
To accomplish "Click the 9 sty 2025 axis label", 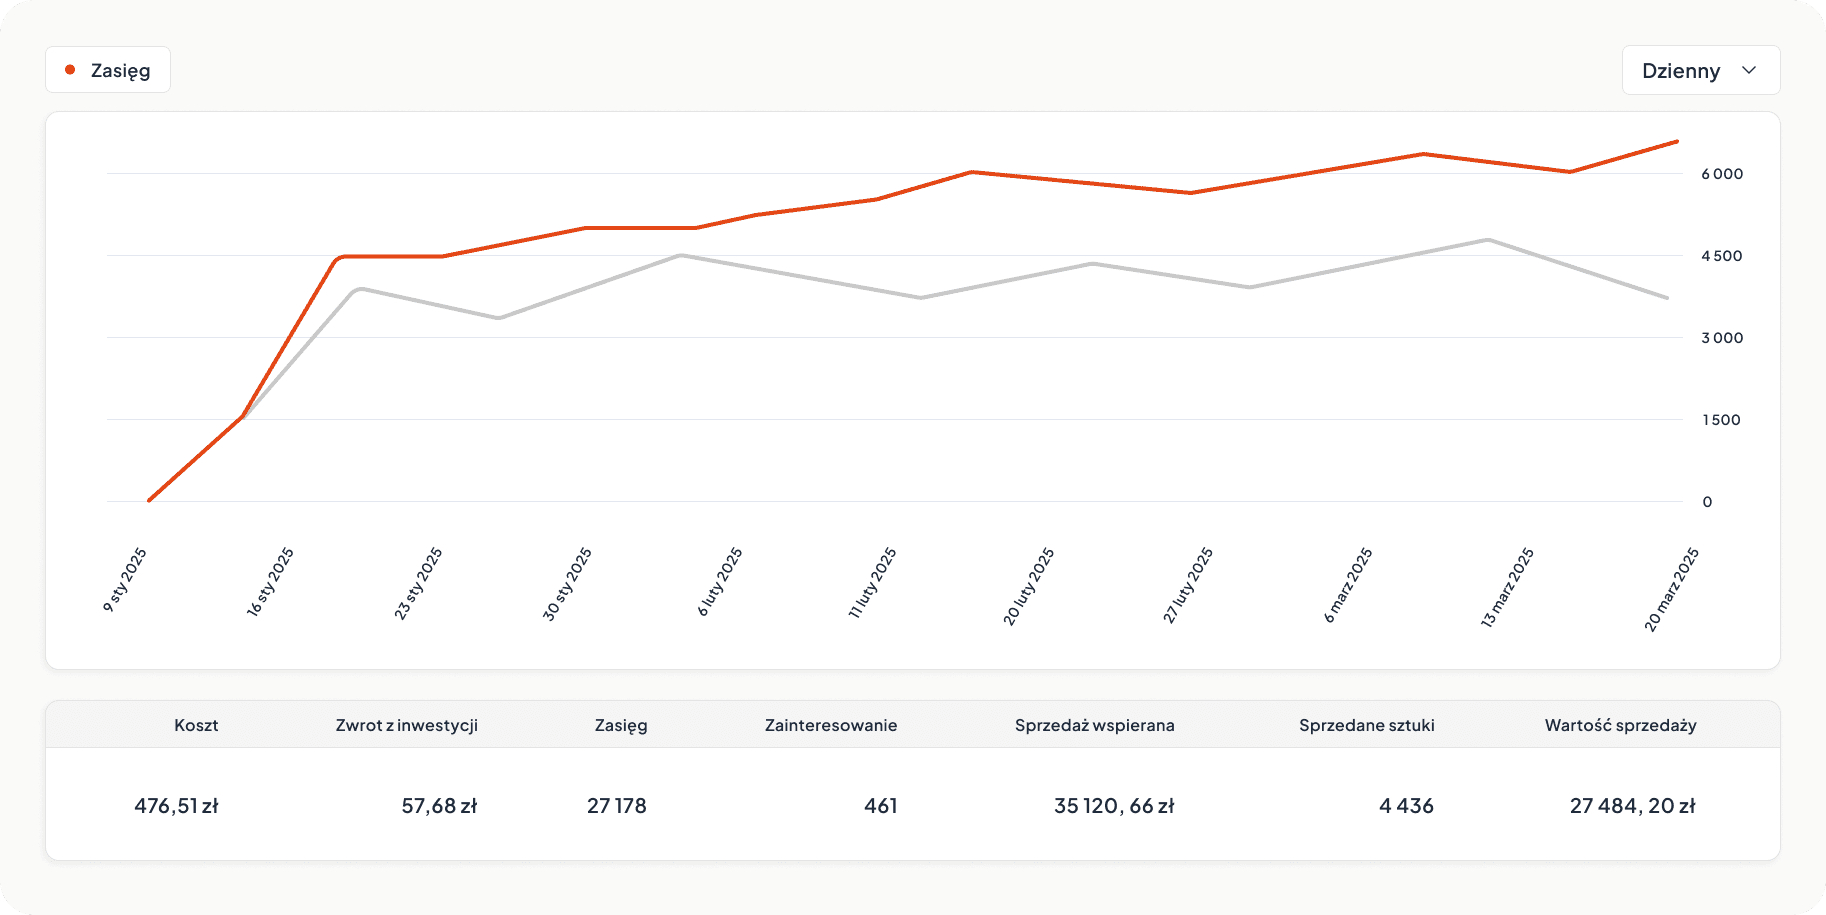I will pos(126,580).
